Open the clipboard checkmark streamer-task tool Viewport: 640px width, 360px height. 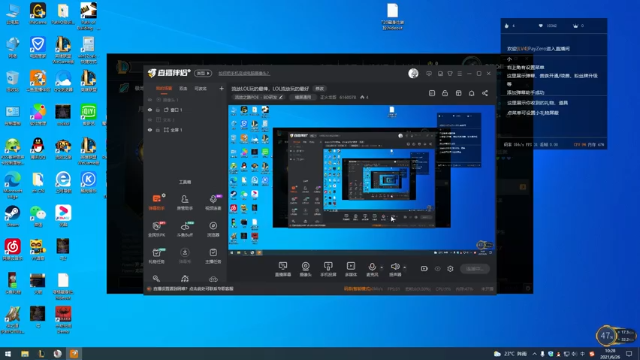pyautogui.click(x=213, y=255)
